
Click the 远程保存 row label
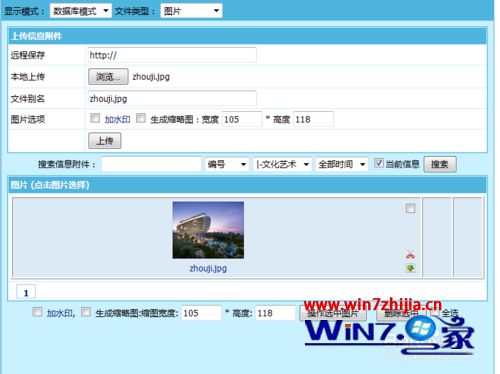click(x=28, y=55)
